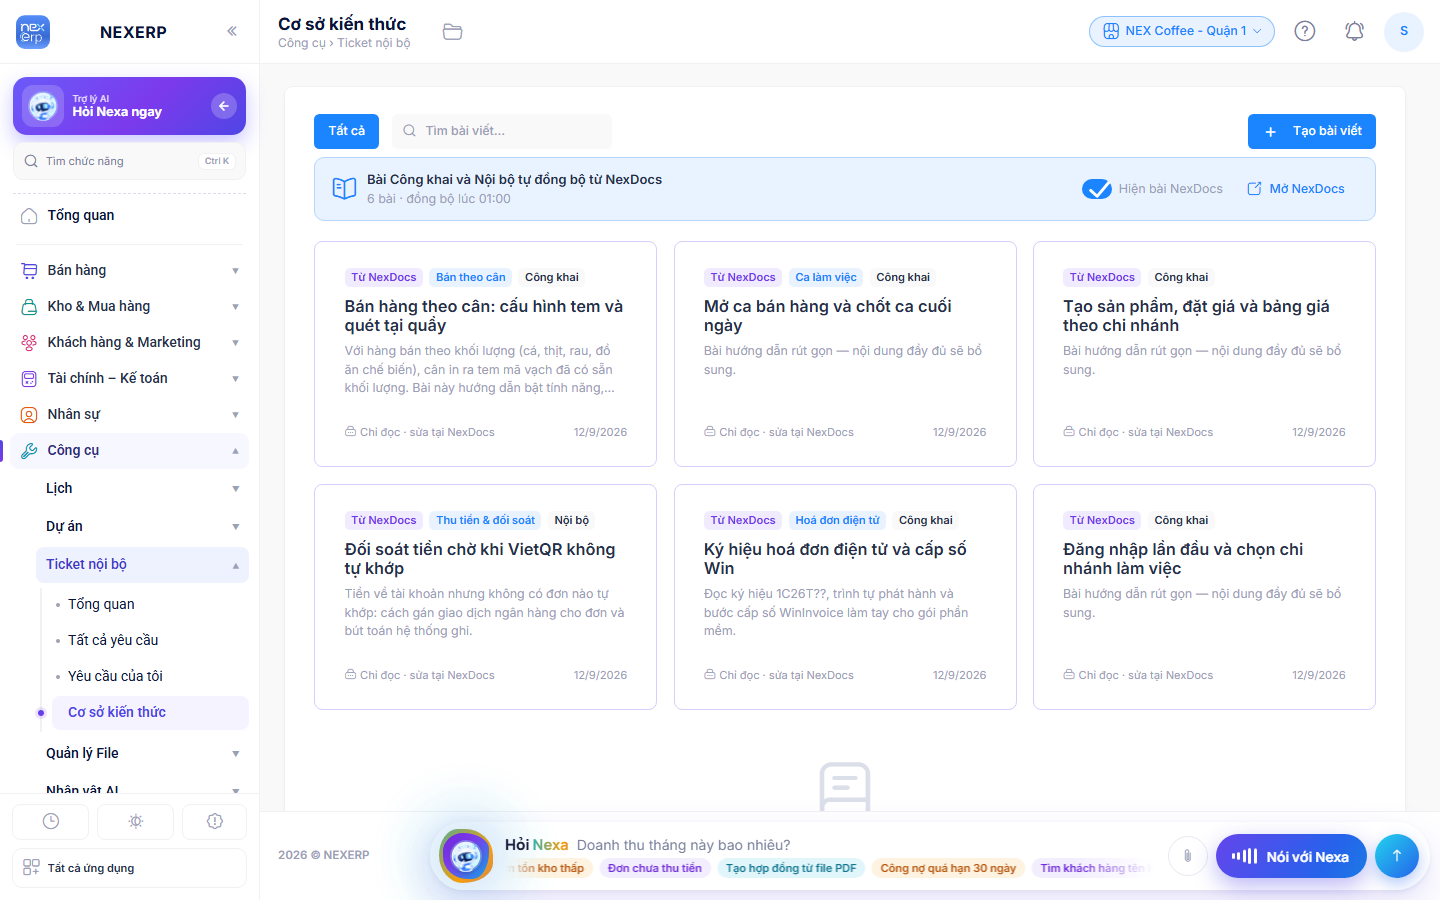1440x900 pixels.
Task: Click the attachment paperclip button in Nexa bar
Action: click(1187, 855)
